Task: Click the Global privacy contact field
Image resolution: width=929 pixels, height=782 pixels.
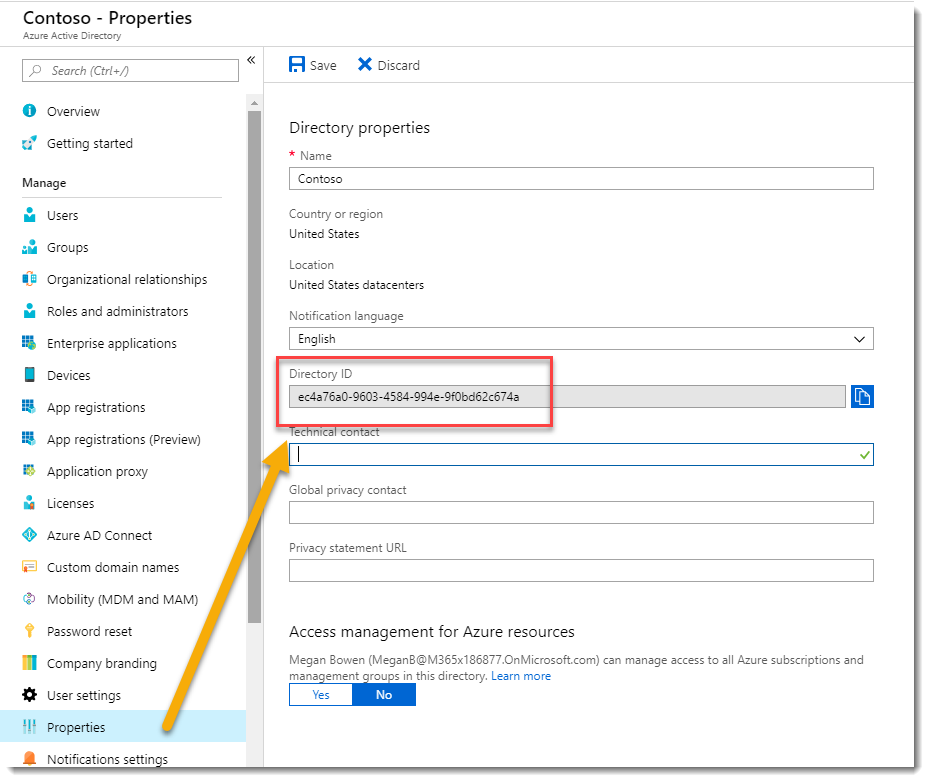Action: coord(581,512)
